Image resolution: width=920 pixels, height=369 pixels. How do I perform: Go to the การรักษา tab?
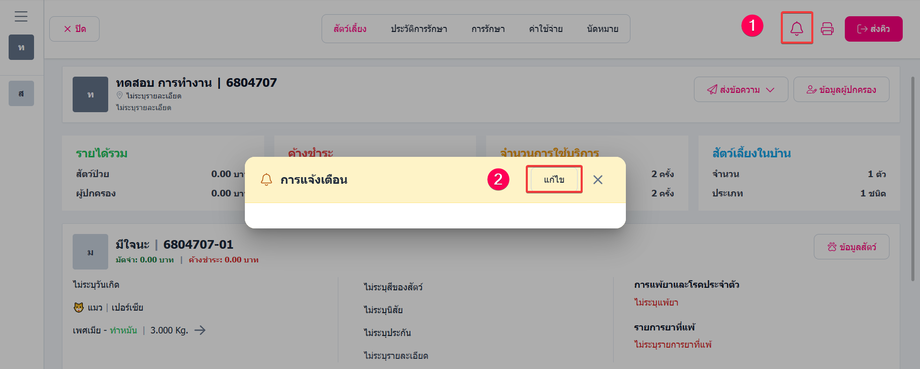click(488, 29)
